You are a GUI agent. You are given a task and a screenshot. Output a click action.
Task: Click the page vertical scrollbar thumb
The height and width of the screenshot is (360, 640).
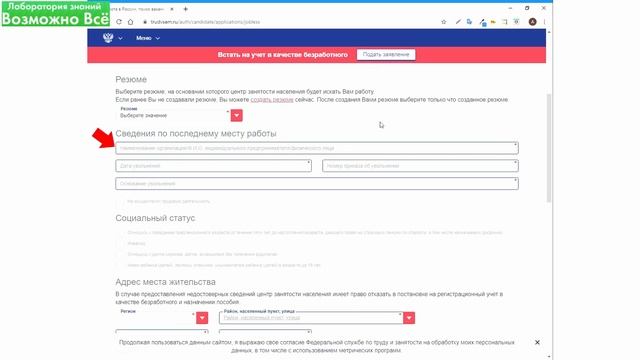tap(549, 148)
